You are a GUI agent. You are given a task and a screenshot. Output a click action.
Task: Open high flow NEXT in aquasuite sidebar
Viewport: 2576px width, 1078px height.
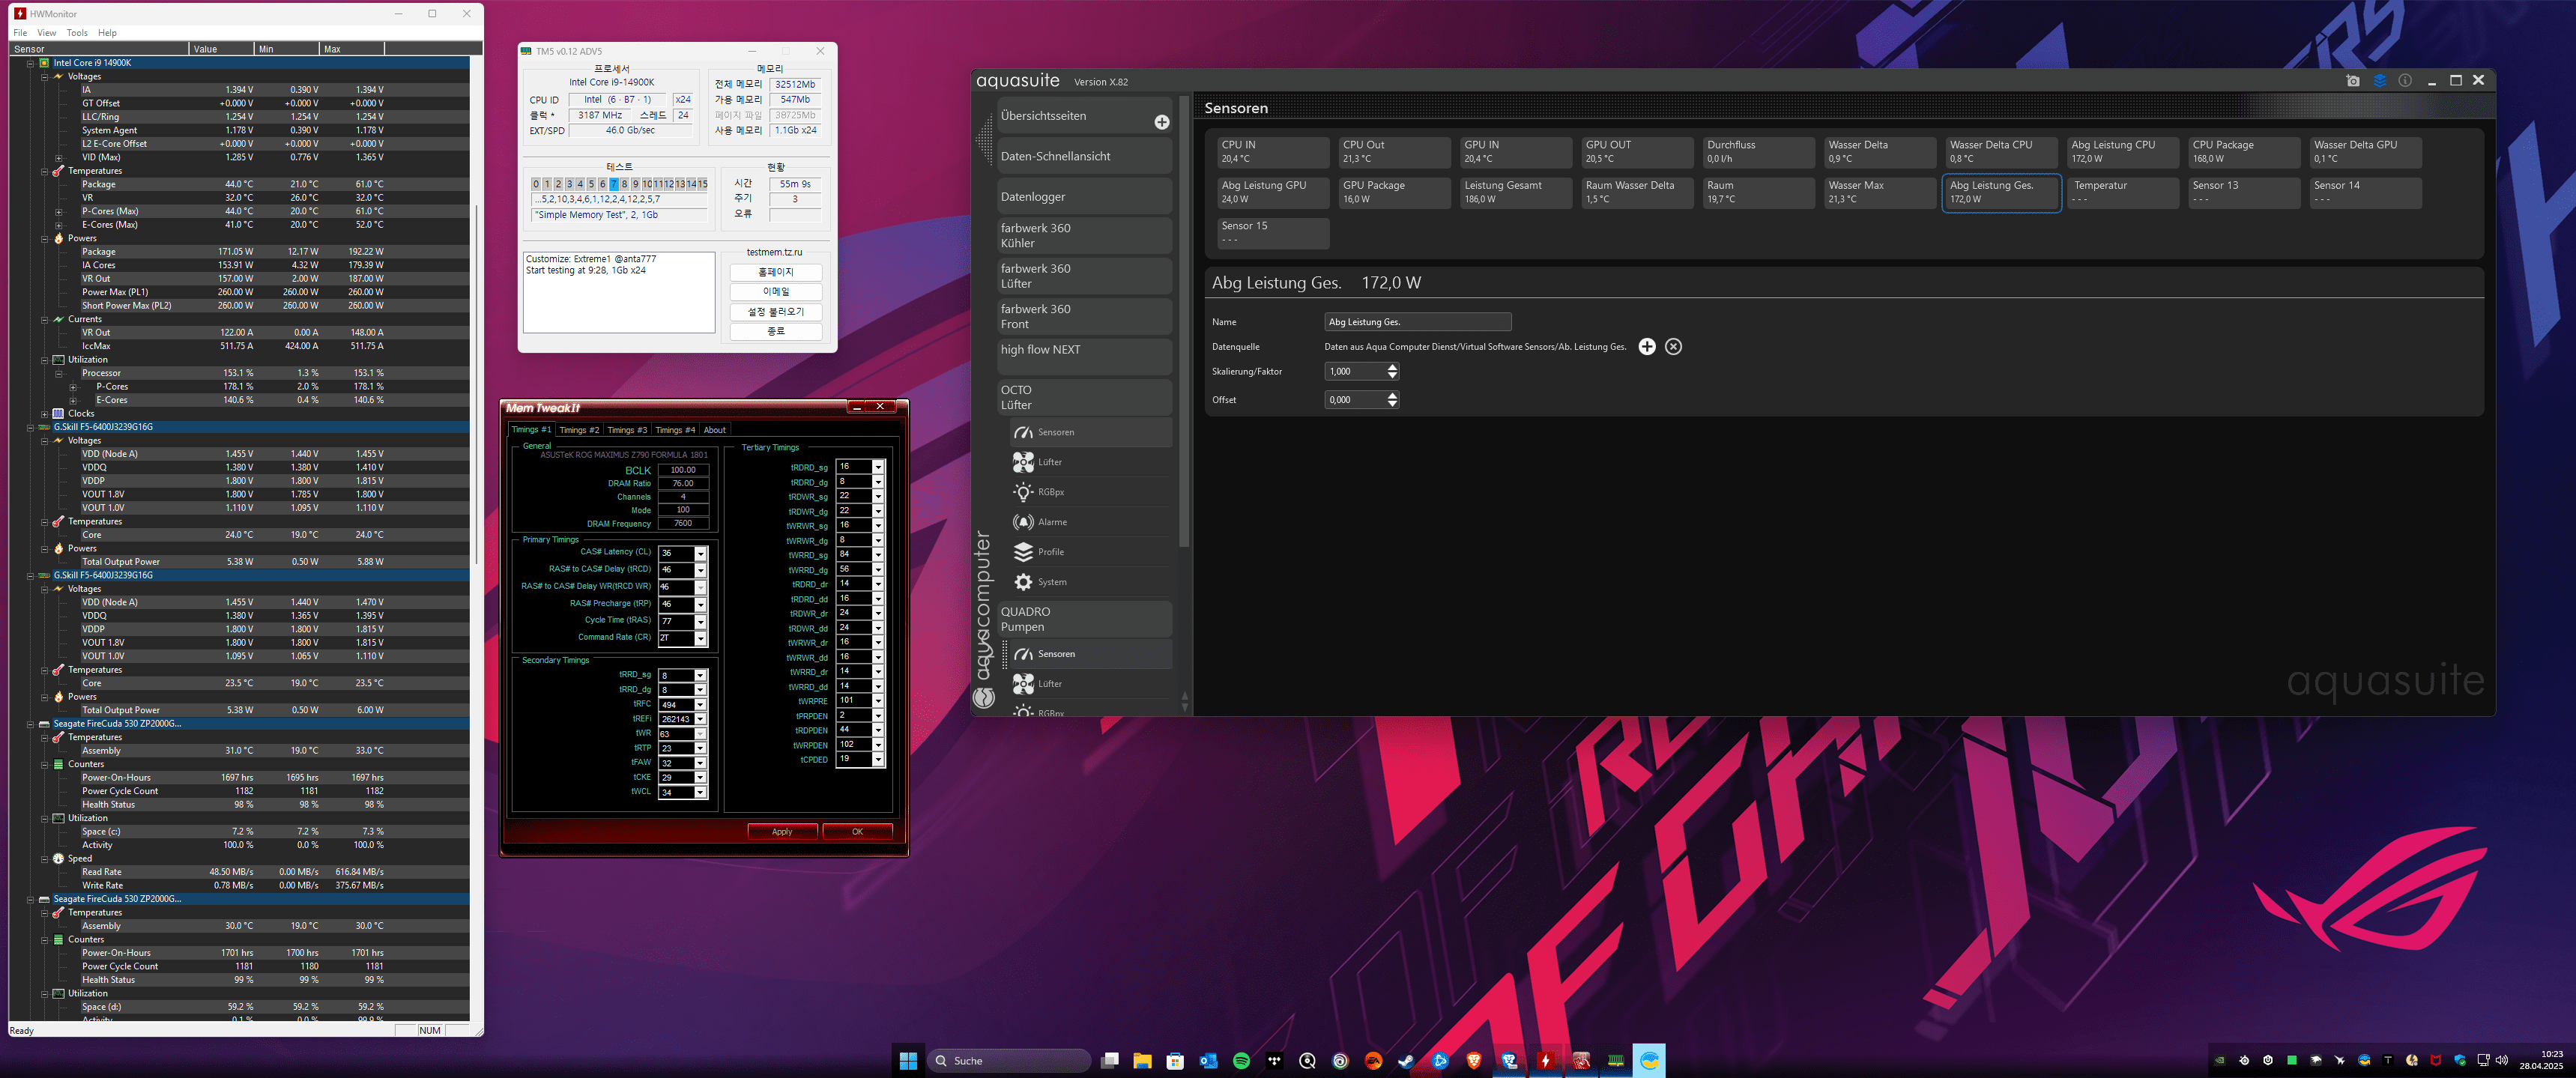pyautogui.click(x=1084, y=357)
